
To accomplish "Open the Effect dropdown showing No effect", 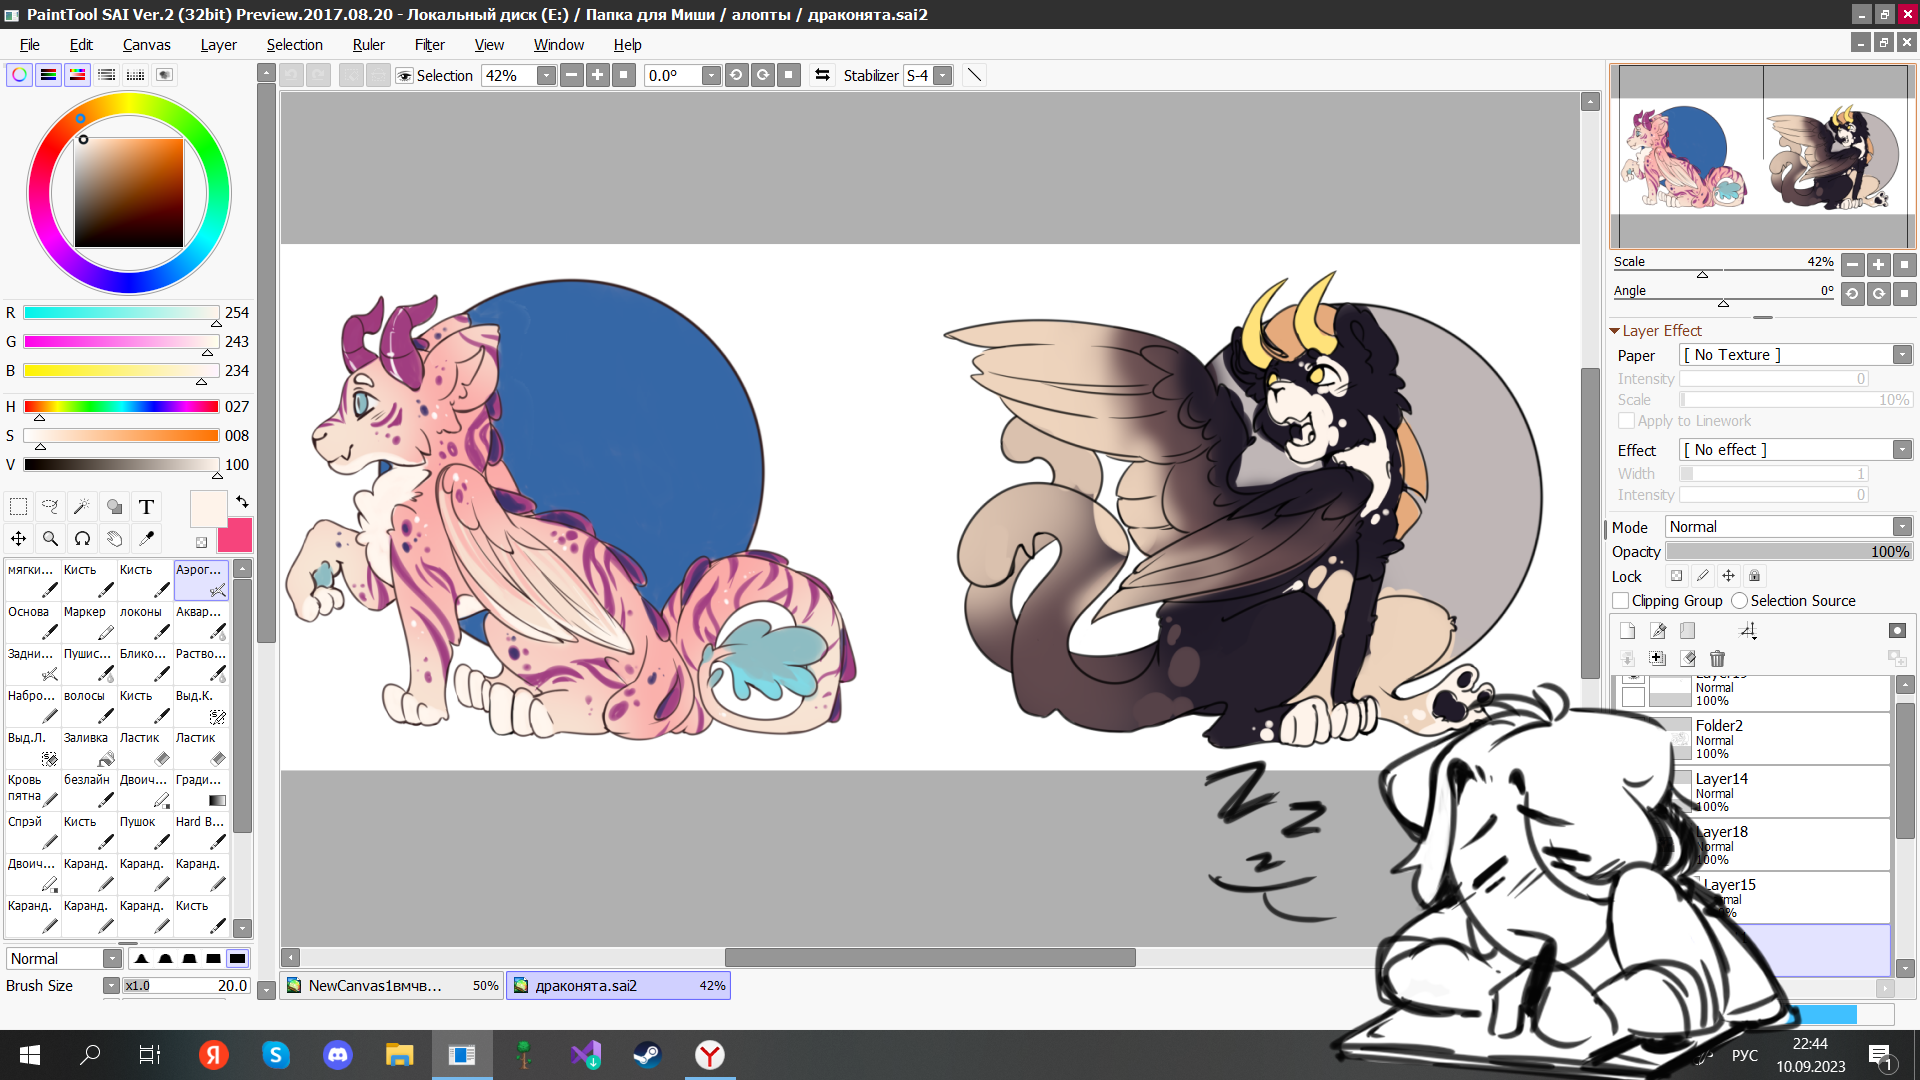I will tap(1796, 450).
